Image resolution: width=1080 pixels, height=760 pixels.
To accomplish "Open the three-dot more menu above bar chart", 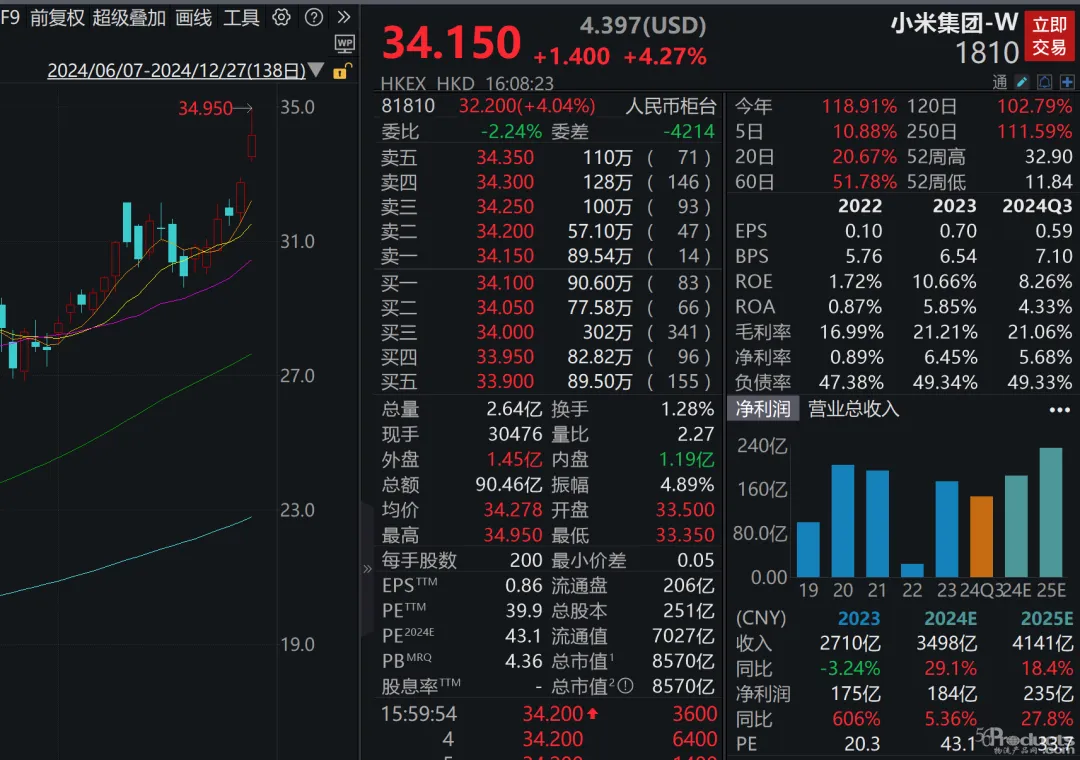I will click(x=1059, y=410).
